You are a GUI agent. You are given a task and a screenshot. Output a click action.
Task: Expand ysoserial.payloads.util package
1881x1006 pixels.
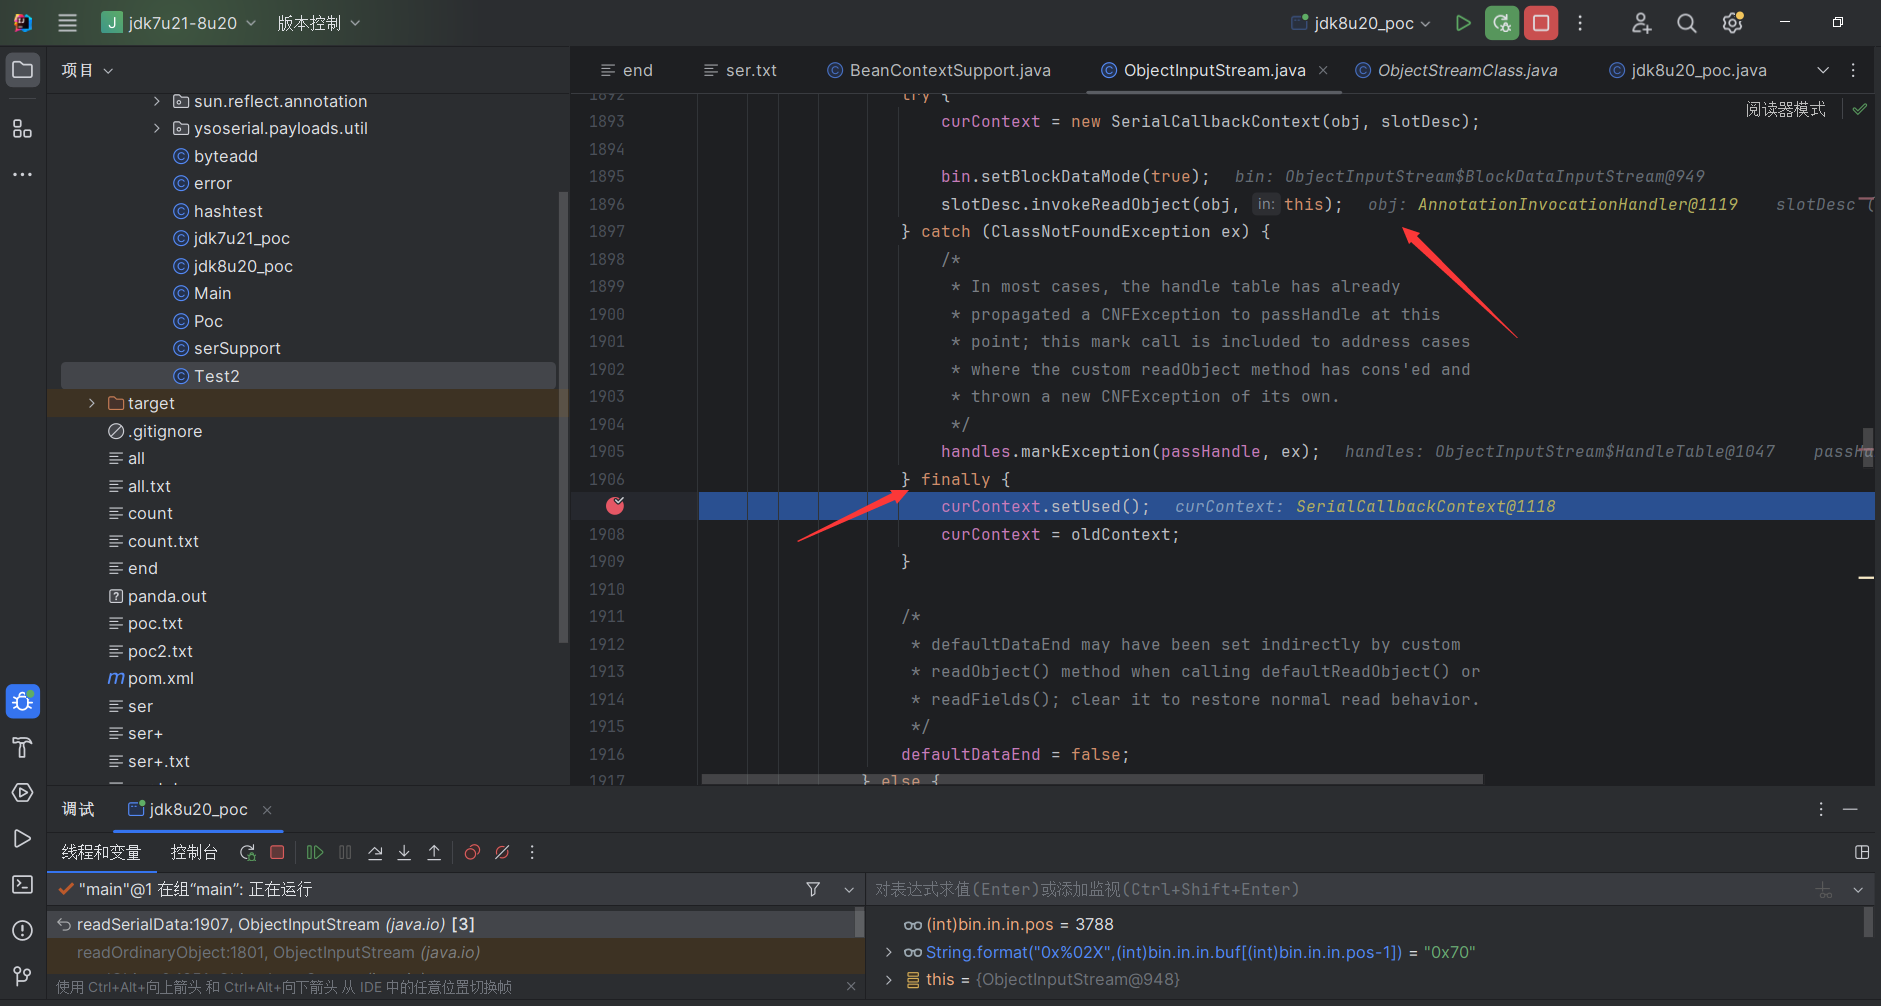pos(156,128)
